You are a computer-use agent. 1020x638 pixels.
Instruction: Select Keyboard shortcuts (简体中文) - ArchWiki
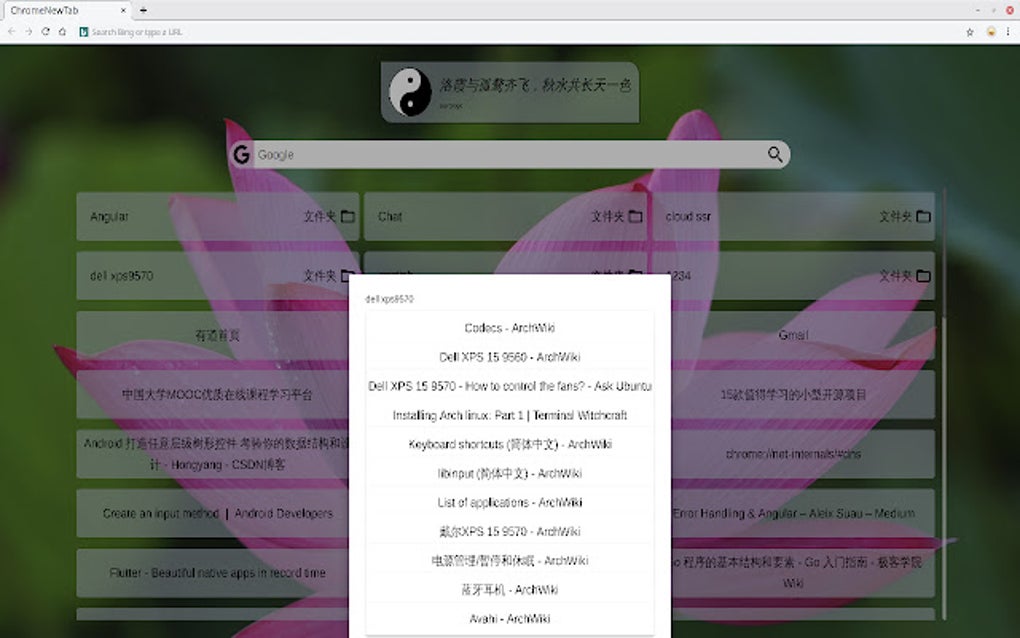509,444
